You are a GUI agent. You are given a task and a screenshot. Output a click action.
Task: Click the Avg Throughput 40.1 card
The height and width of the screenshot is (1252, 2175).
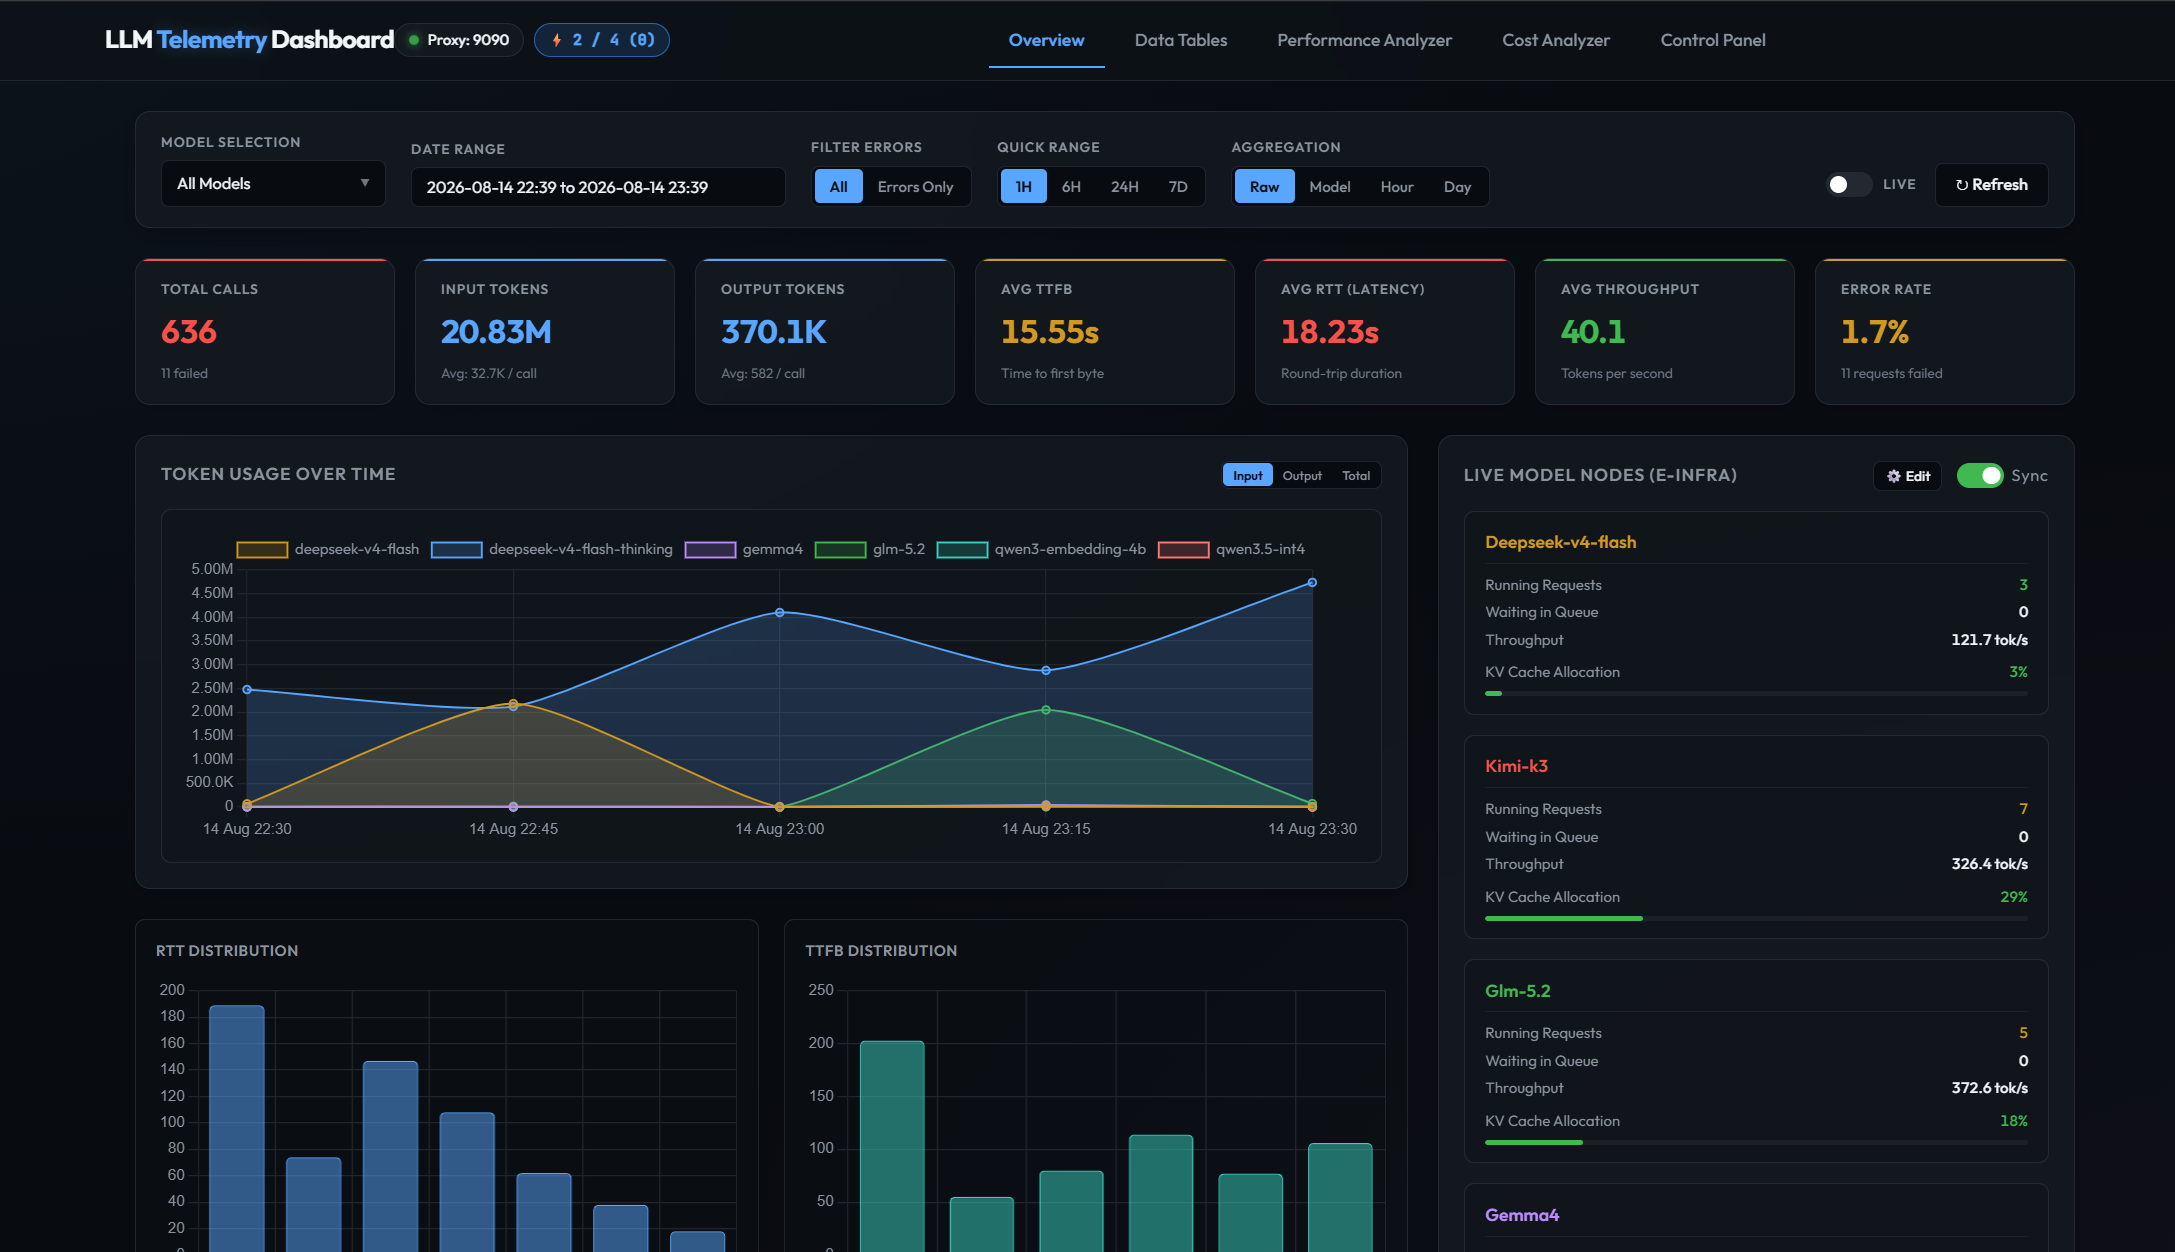click(x=1665, y=332)
